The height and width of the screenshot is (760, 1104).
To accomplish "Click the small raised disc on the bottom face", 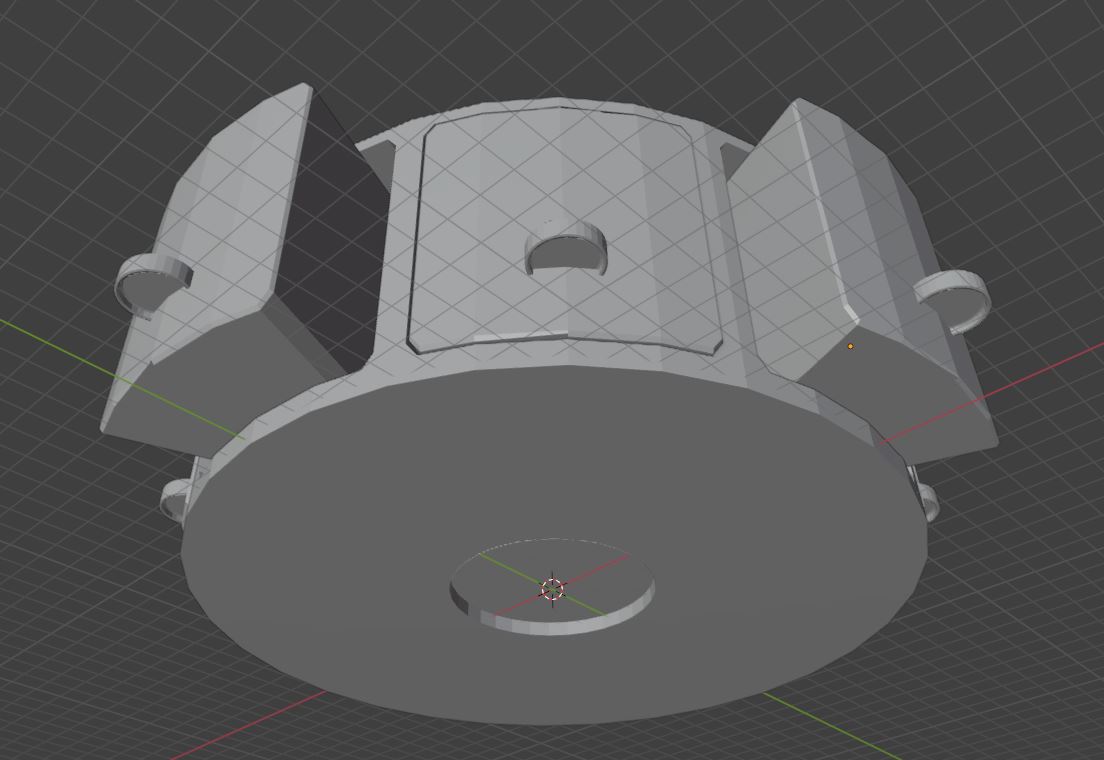I will pos(552,586).
